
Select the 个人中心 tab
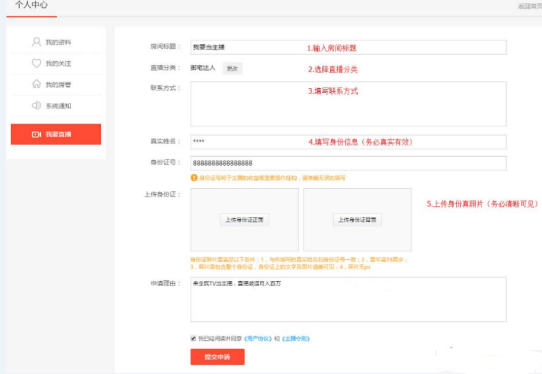(x=31, y=6)
